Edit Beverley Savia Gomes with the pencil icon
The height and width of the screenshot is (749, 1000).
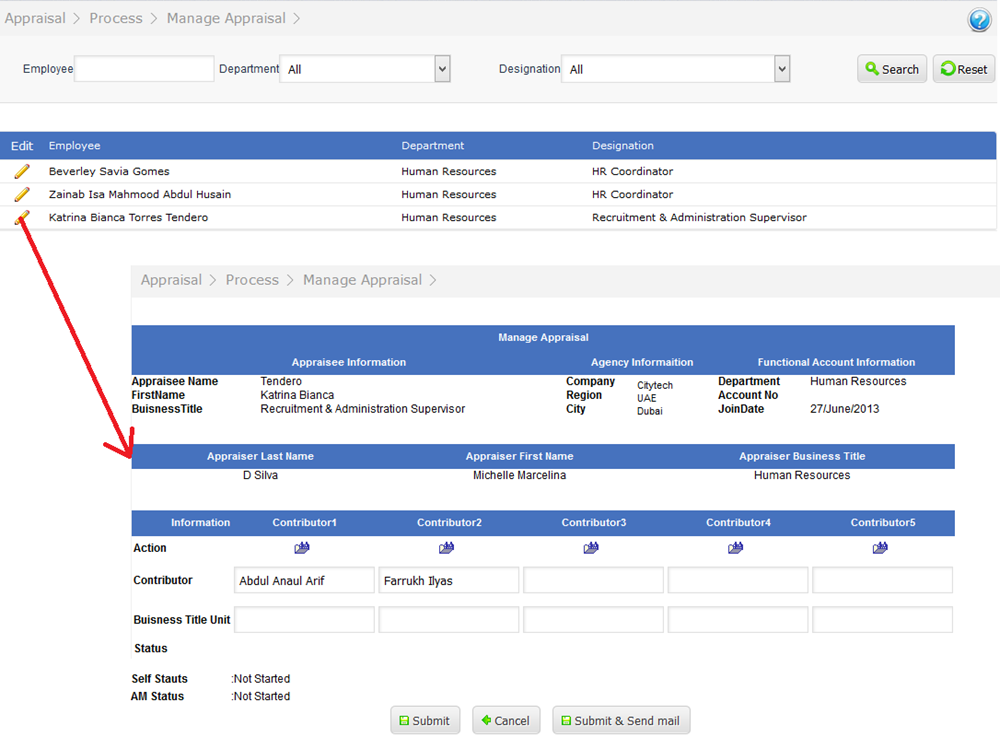tap(22, 171)
